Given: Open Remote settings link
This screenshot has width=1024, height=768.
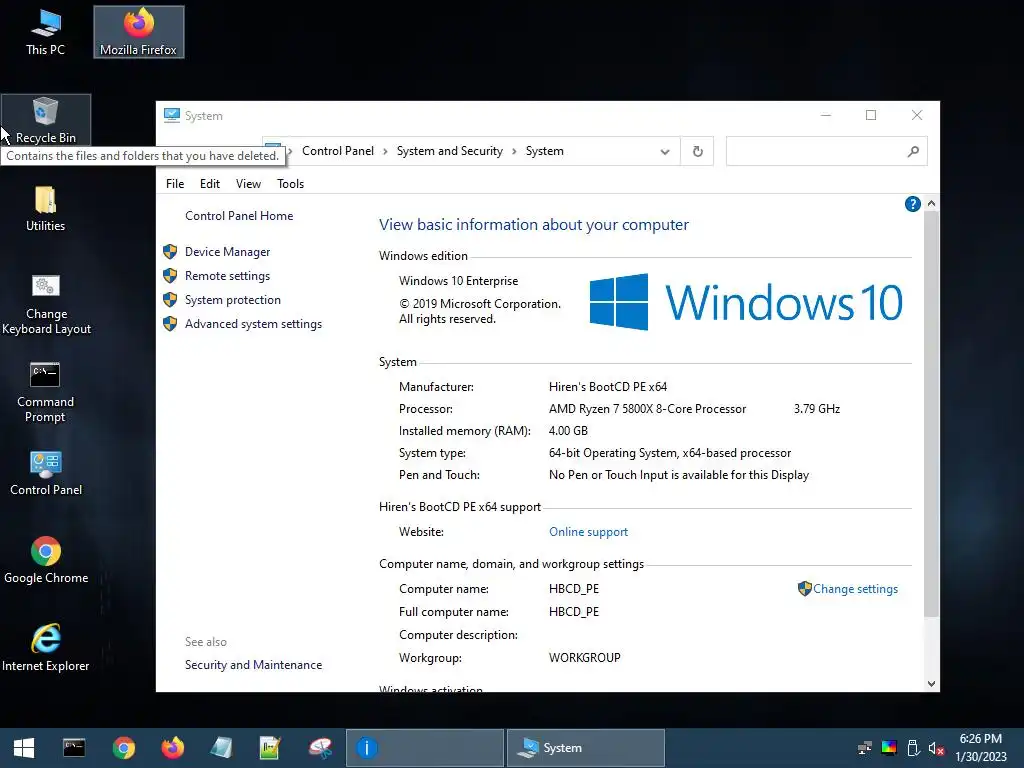Looking at the screenshot, I should 227,276.
